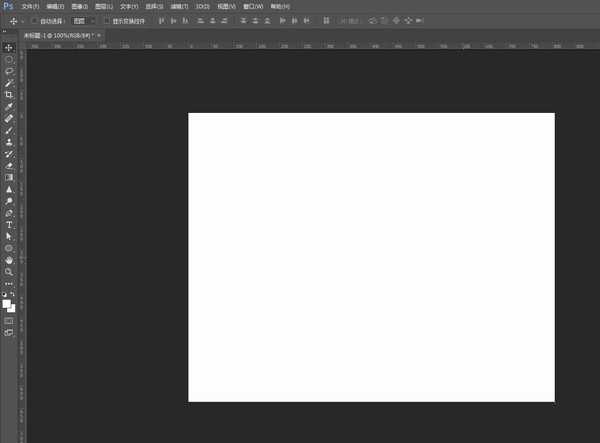This screenshot has width=600, height=443.
Task: Open the Edit Toolbar three-dots button
Action: 9,284
